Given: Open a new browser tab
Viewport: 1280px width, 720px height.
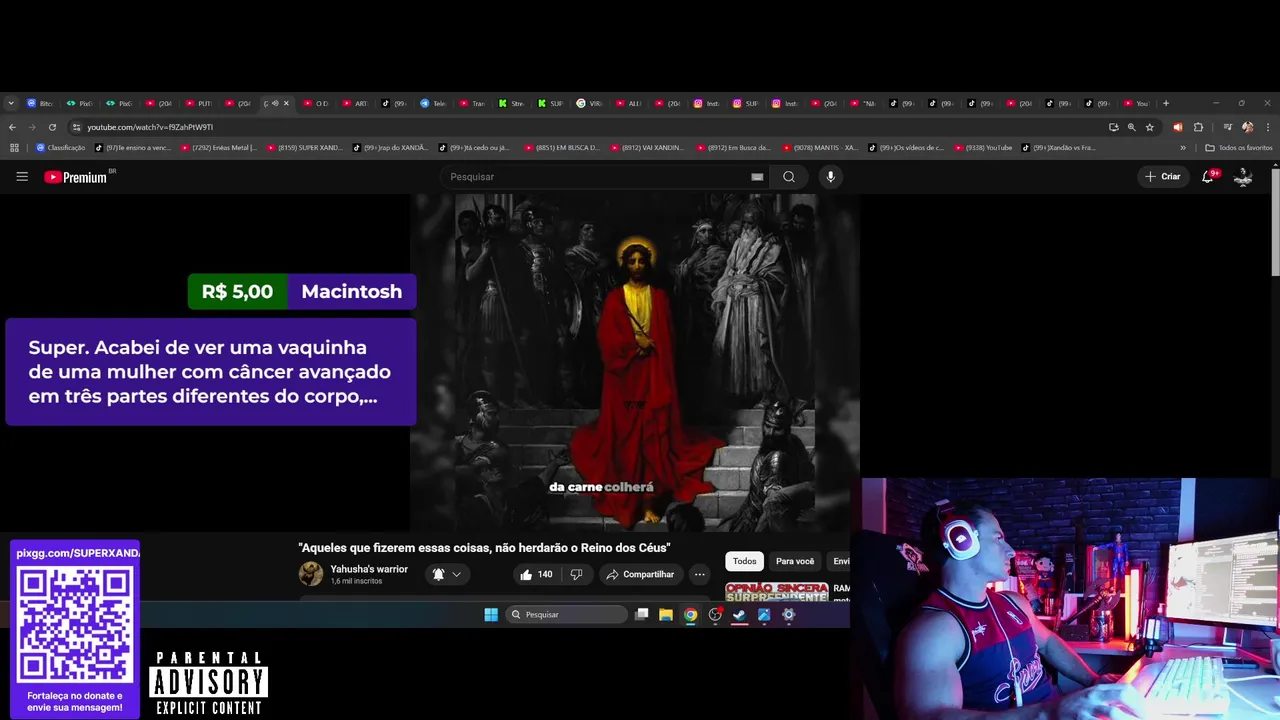Looking at the screenshot, I should (1165, 103).
